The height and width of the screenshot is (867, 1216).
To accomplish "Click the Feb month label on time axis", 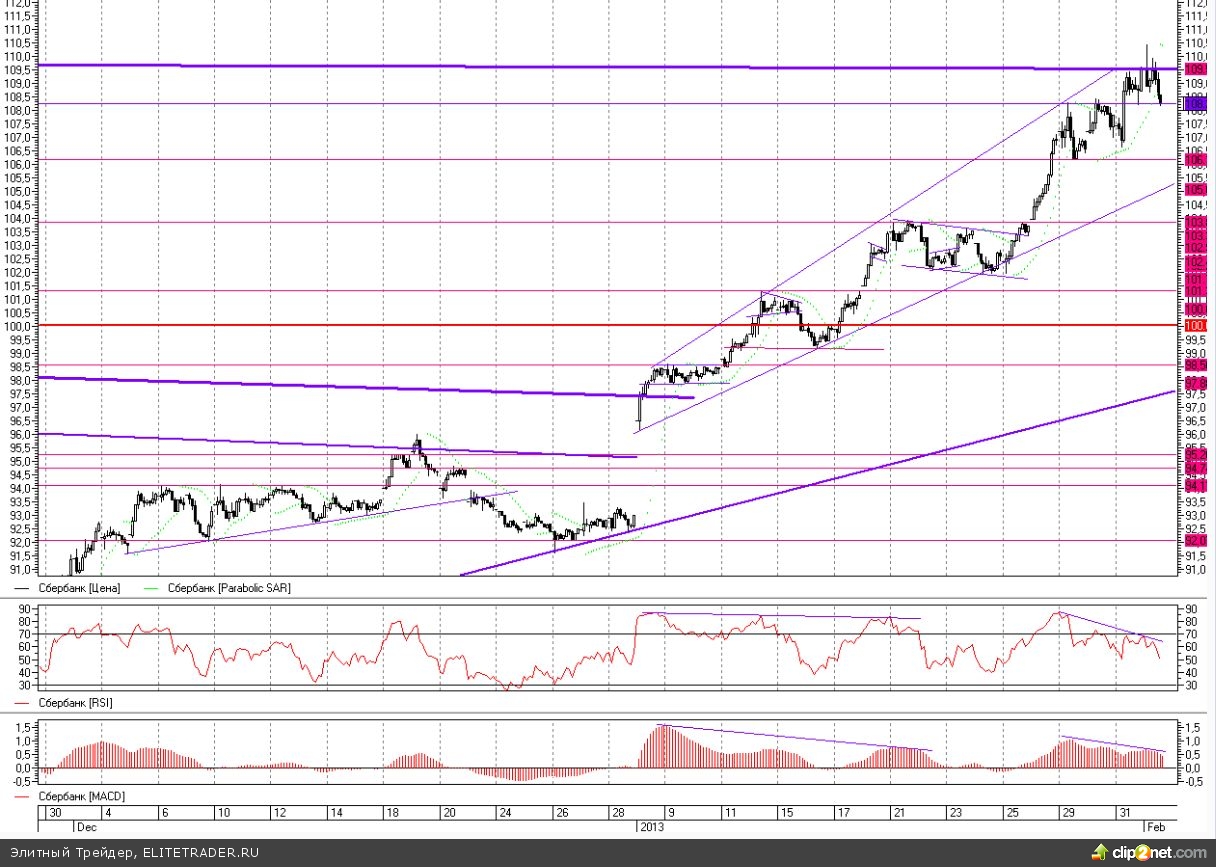I will (x=1155, y=827).
